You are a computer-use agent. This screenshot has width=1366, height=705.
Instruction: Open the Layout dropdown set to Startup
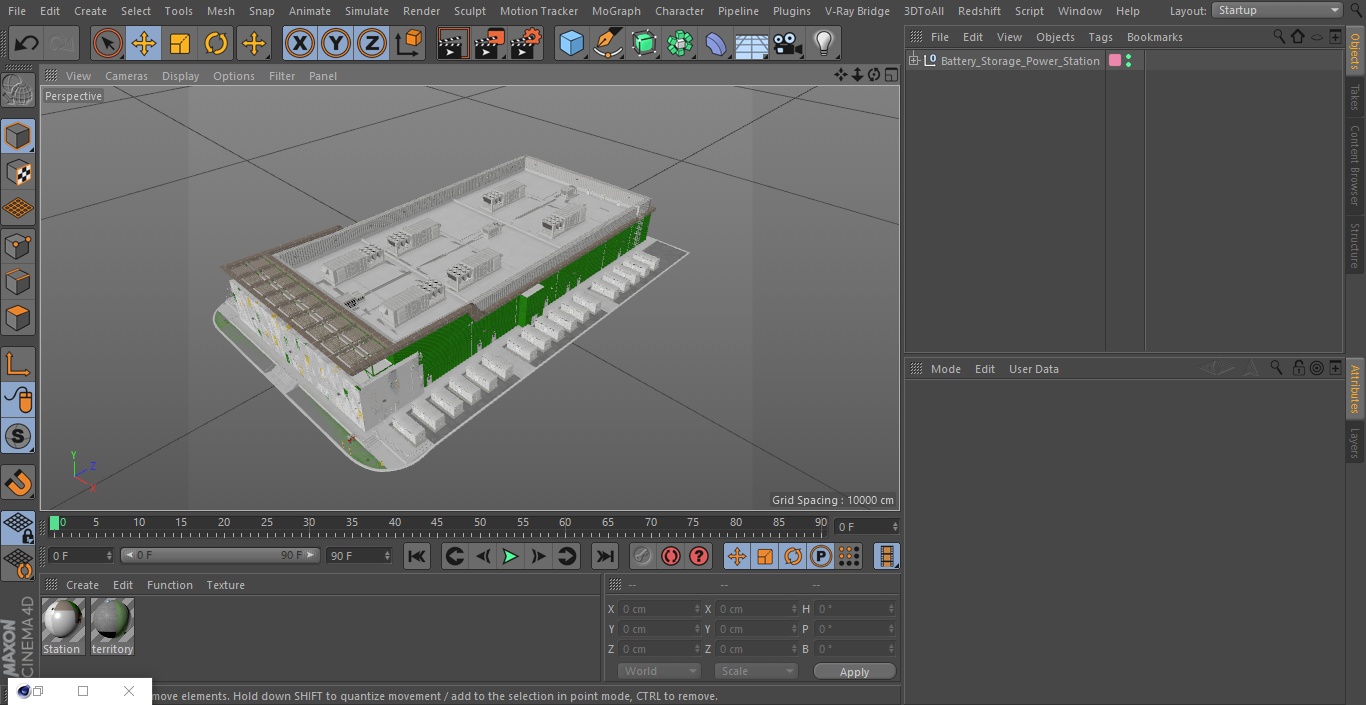pyautogui.click(x=1278, y=10)
